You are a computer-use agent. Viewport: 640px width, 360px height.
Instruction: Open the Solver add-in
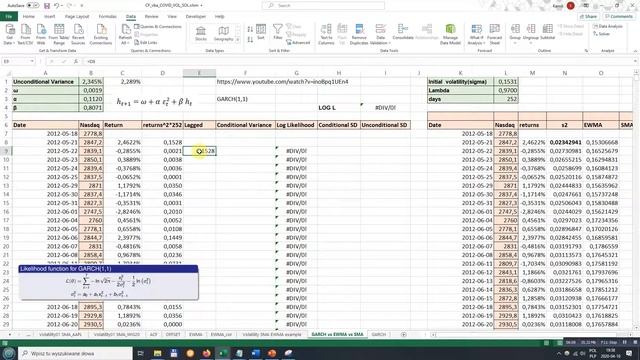601,34
